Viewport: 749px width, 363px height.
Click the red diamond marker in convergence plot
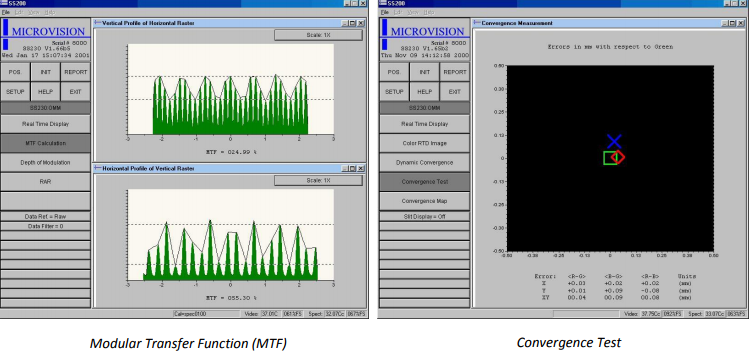(x=619, y=157)
